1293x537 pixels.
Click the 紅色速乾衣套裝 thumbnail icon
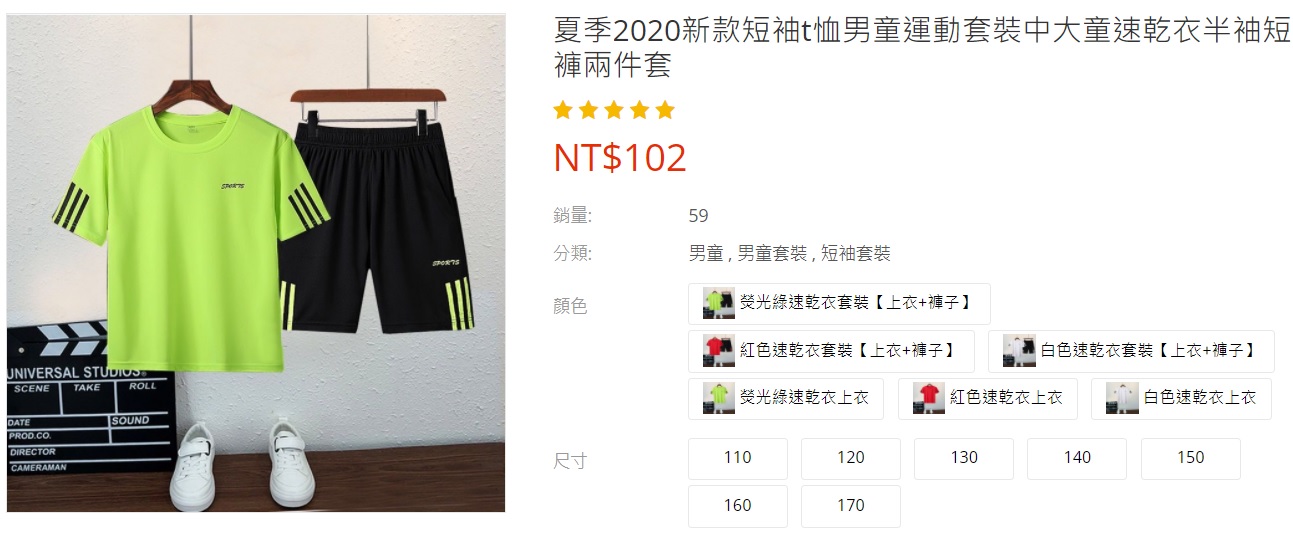(718, 351)
